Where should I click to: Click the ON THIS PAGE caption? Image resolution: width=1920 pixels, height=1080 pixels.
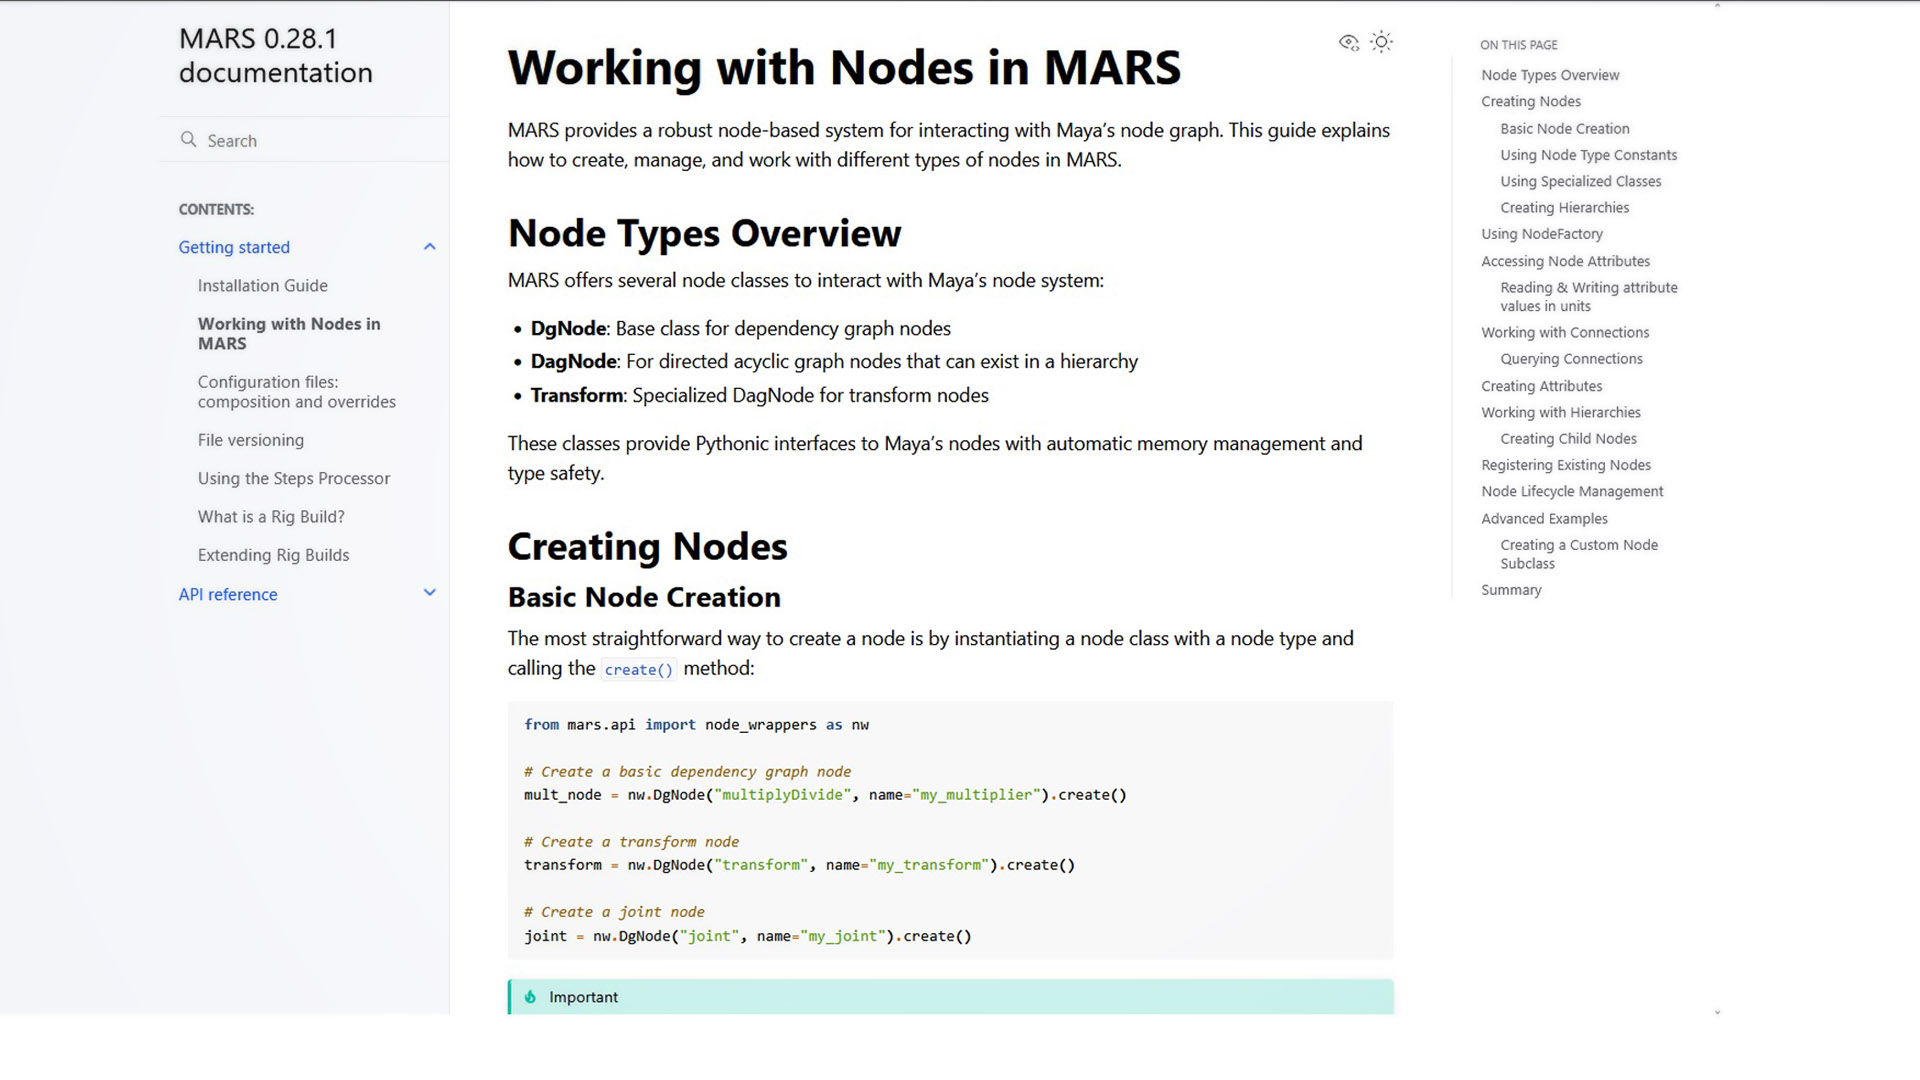coord(1519,45)
